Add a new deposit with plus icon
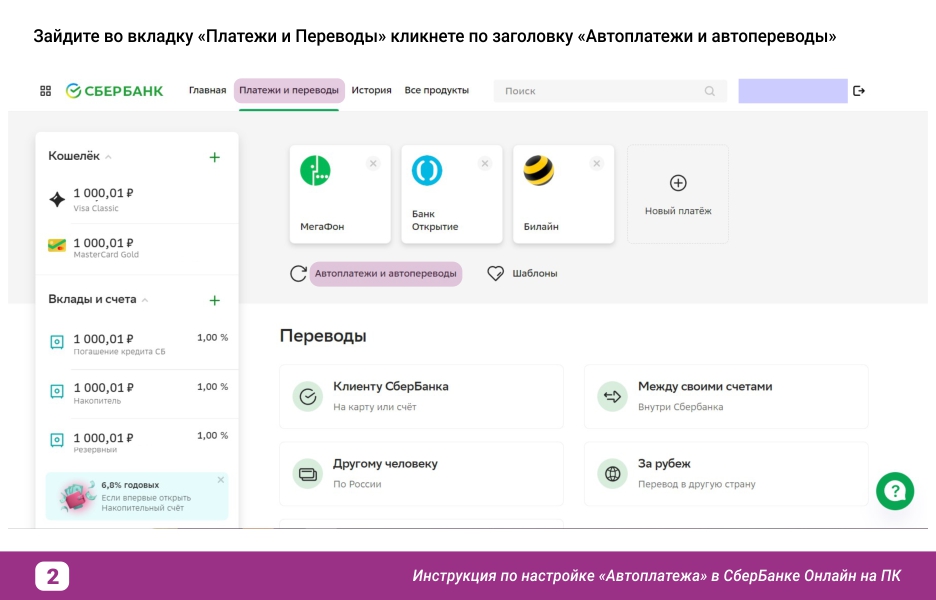 pos(215,300)
